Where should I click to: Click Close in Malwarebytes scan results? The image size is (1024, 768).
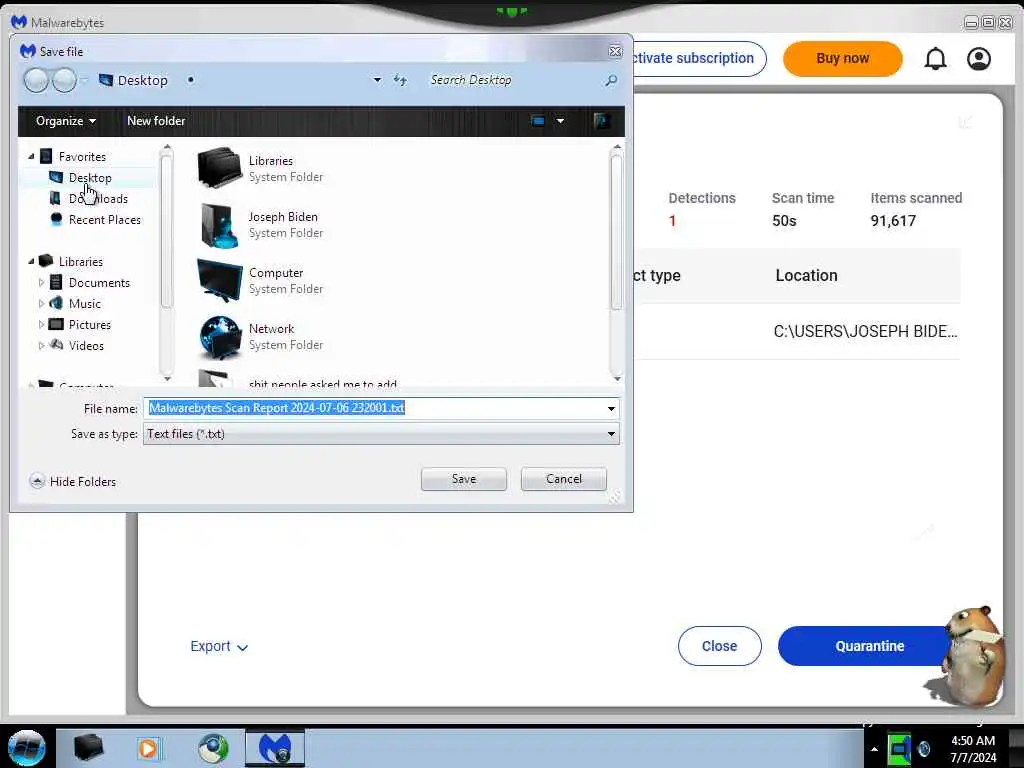(720, 646)
